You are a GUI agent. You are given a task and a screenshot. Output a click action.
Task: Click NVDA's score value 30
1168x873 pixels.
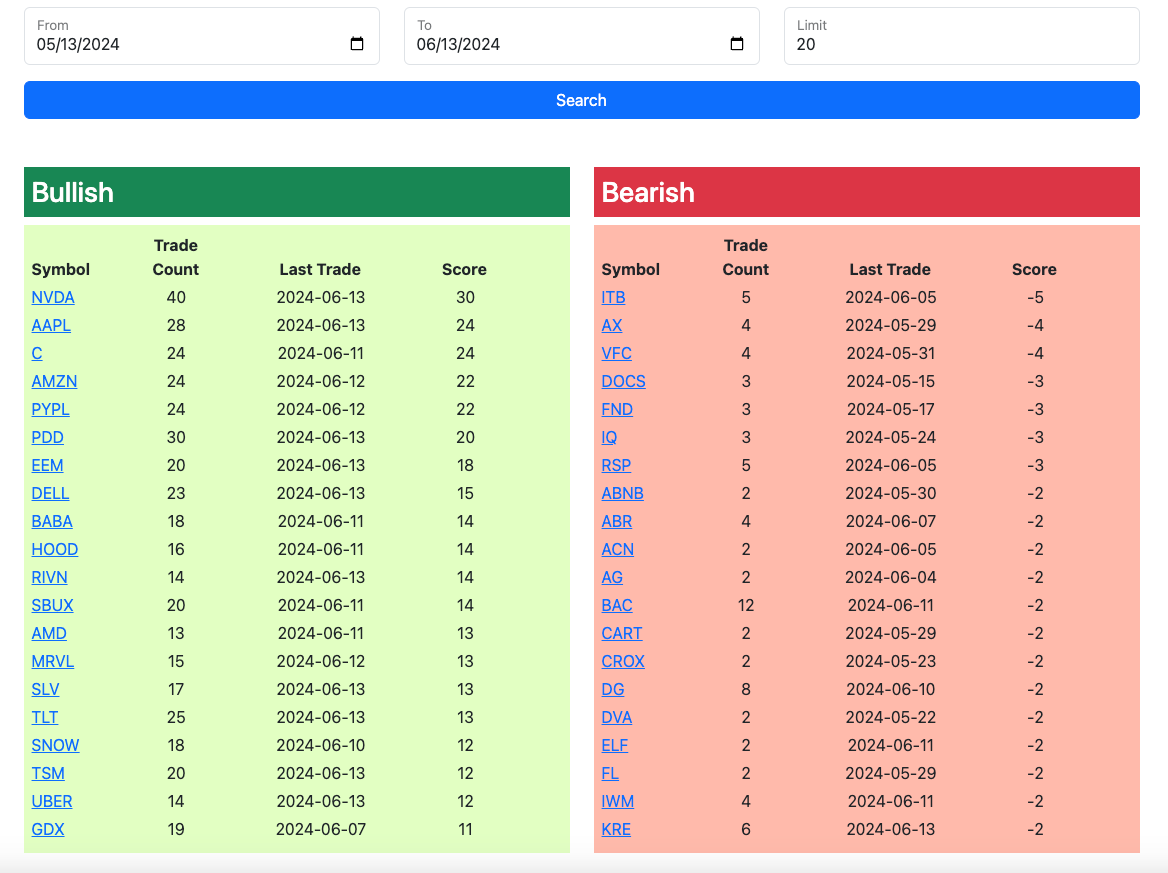click(465, 297)
